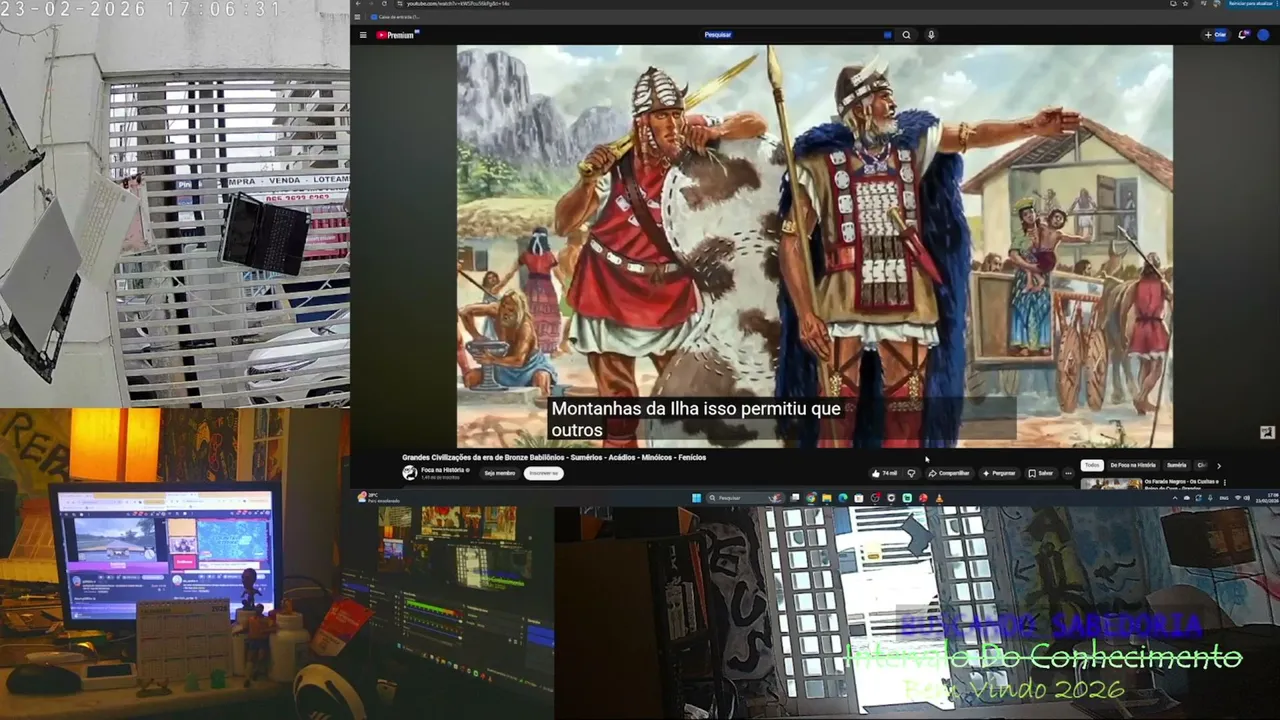1280x720 pixels.
Task: Open the ENG language indicator in taskbar
Action: [1223, 498]
